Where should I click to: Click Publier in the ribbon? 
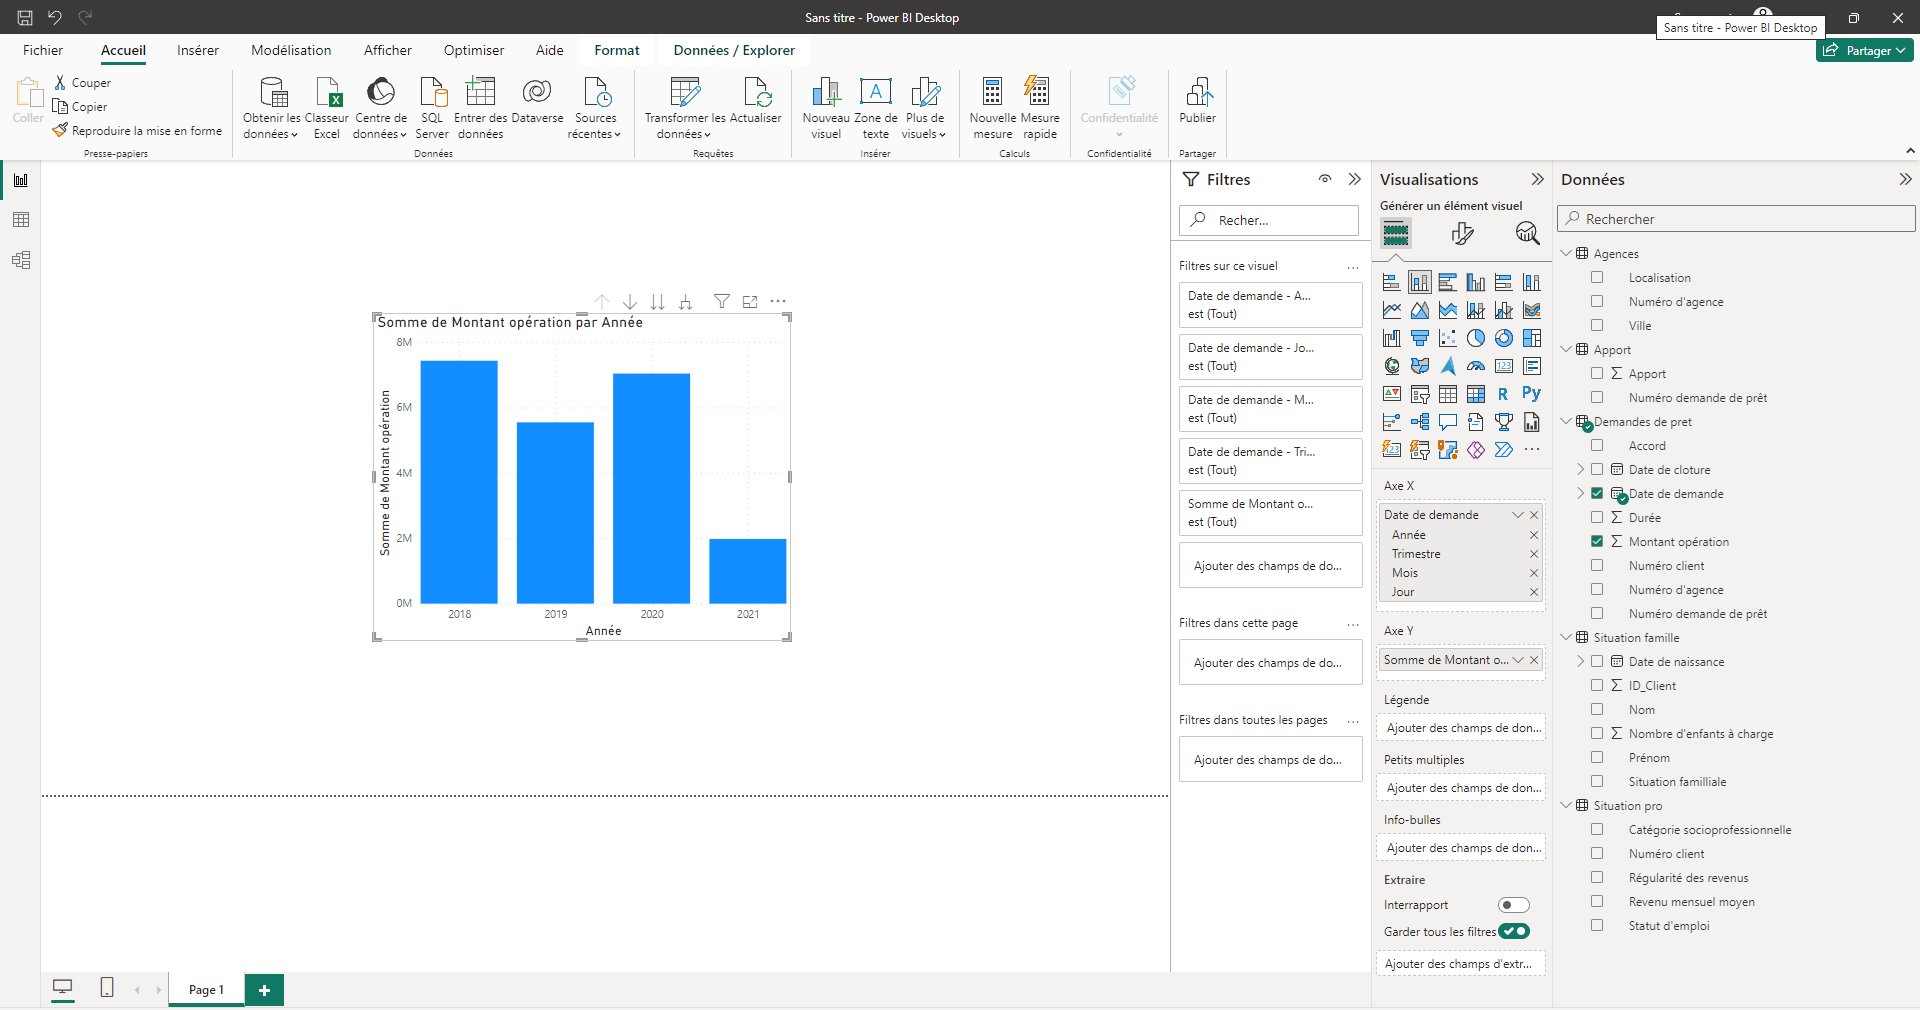pos(1198,103)
